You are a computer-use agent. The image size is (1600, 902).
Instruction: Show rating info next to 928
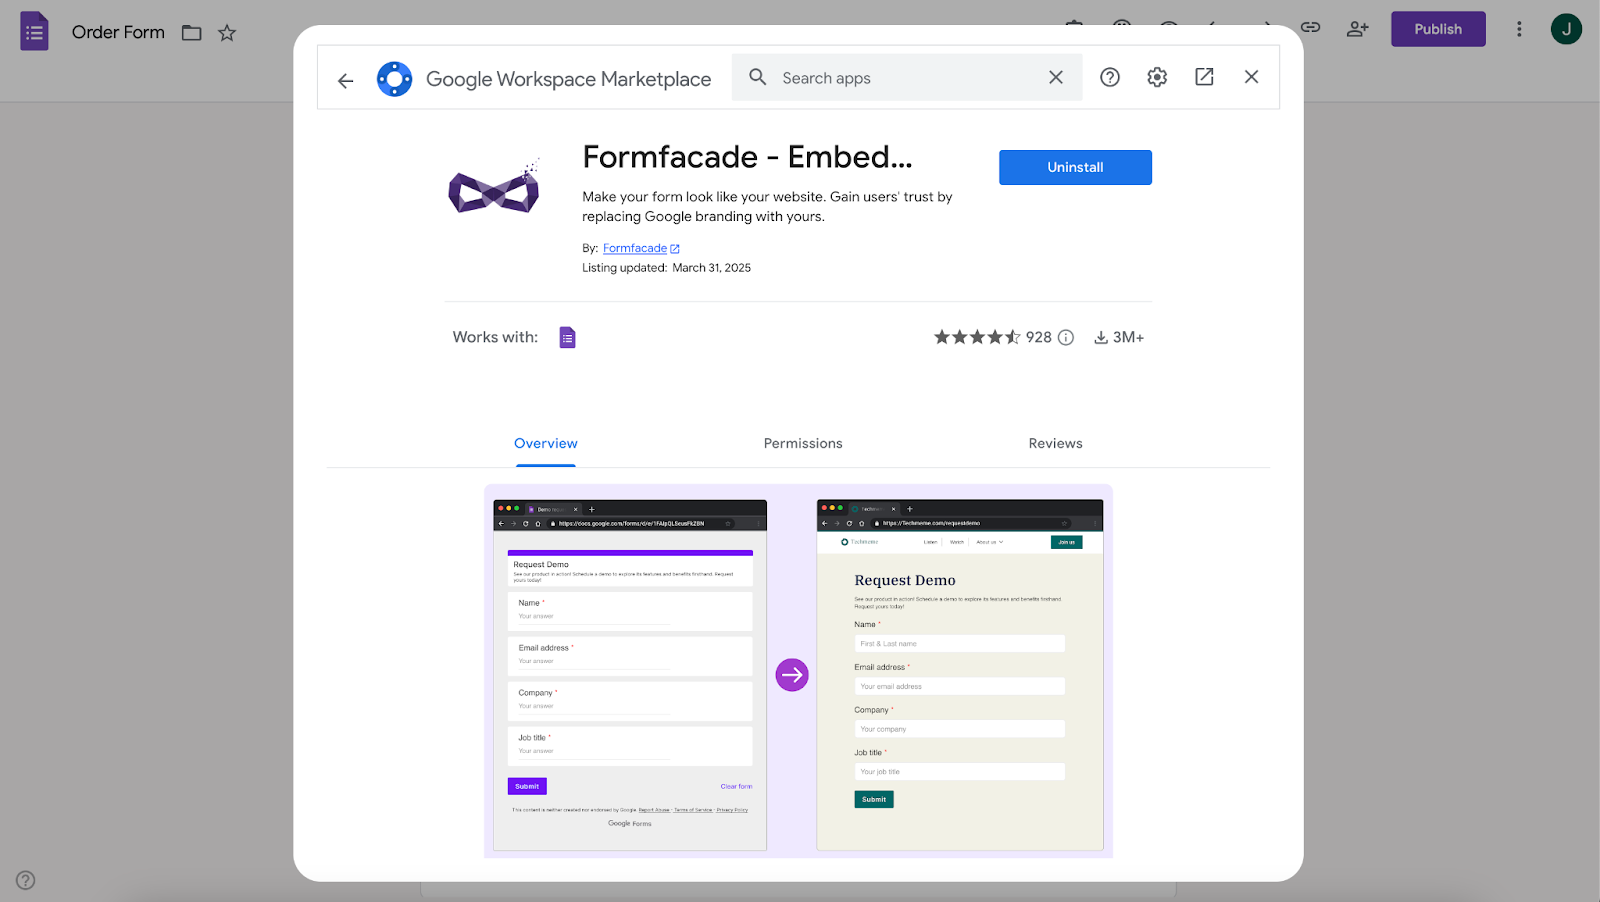click(1066, 337)
